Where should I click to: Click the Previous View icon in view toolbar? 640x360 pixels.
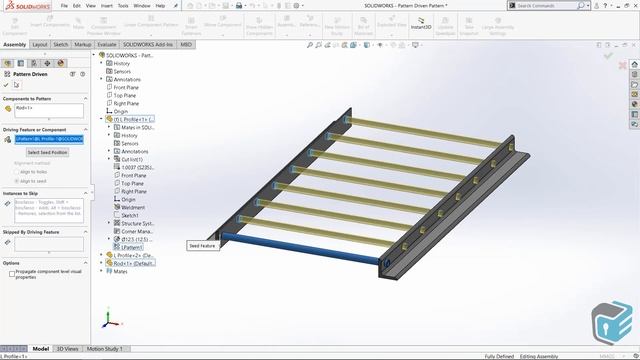(x=327, y=45)
